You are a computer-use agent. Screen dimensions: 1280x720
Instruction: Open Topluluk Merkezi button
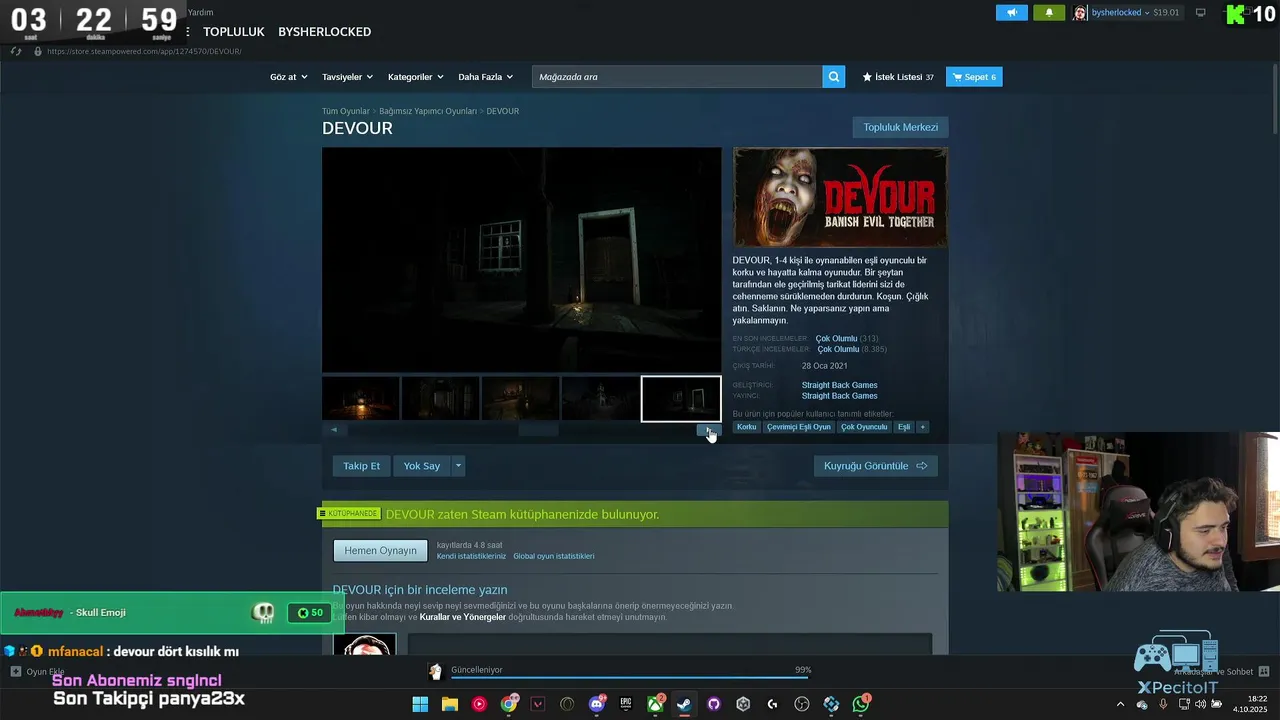coord(900,127)
